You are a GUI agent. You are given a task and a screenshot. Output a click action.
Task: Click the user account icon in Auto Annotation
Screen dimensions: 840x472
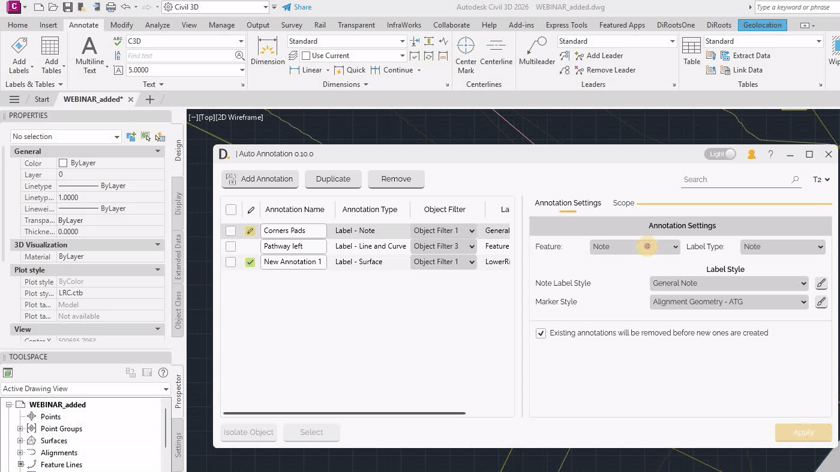[x=751, y=155]
